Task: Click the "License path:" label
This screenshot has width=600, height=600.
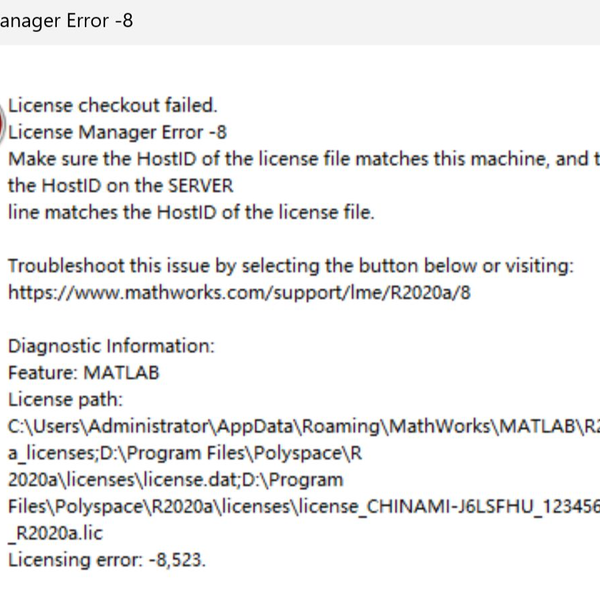Action: (x=65, y=400)
